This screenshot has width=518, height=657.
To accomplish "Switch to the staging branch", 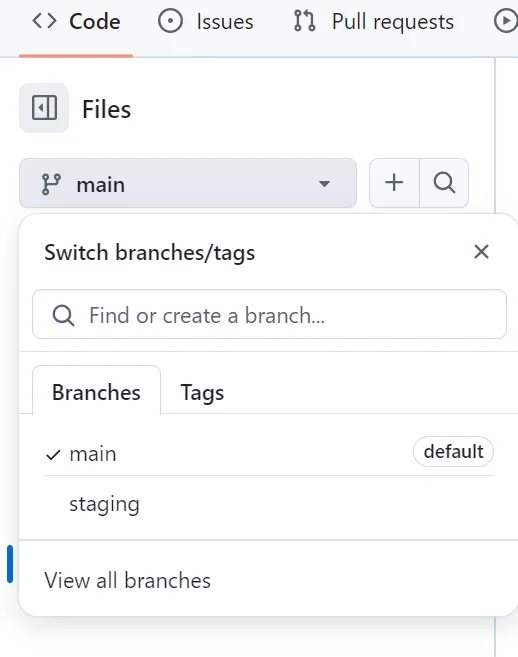I will [x=269, y=504].
